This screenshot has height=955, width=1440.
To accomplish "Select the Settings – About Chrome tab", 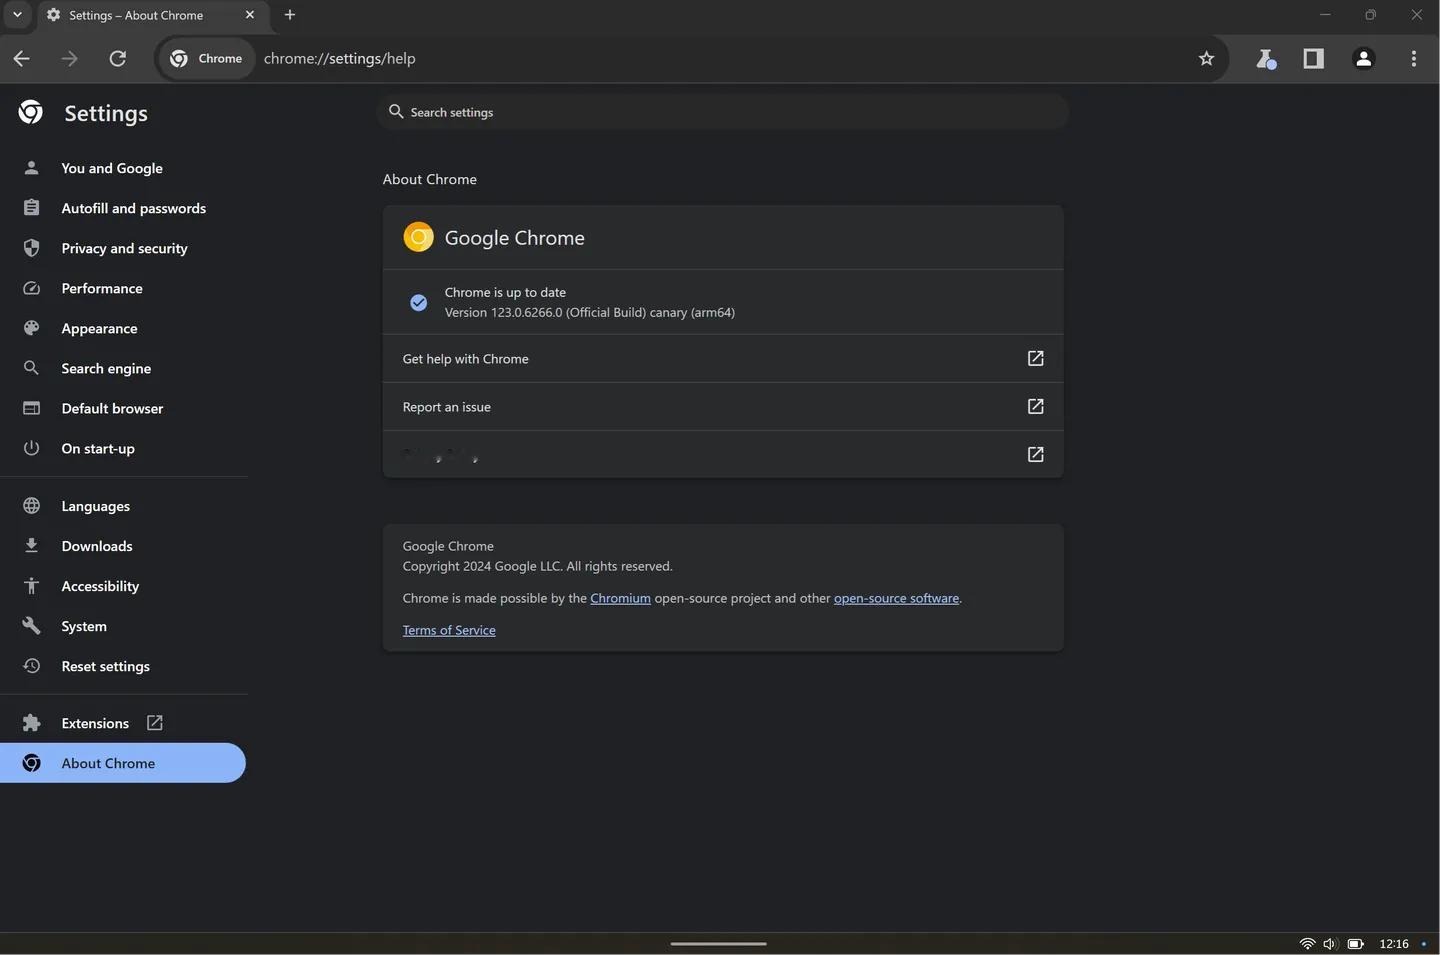I will tap(150, 16).
